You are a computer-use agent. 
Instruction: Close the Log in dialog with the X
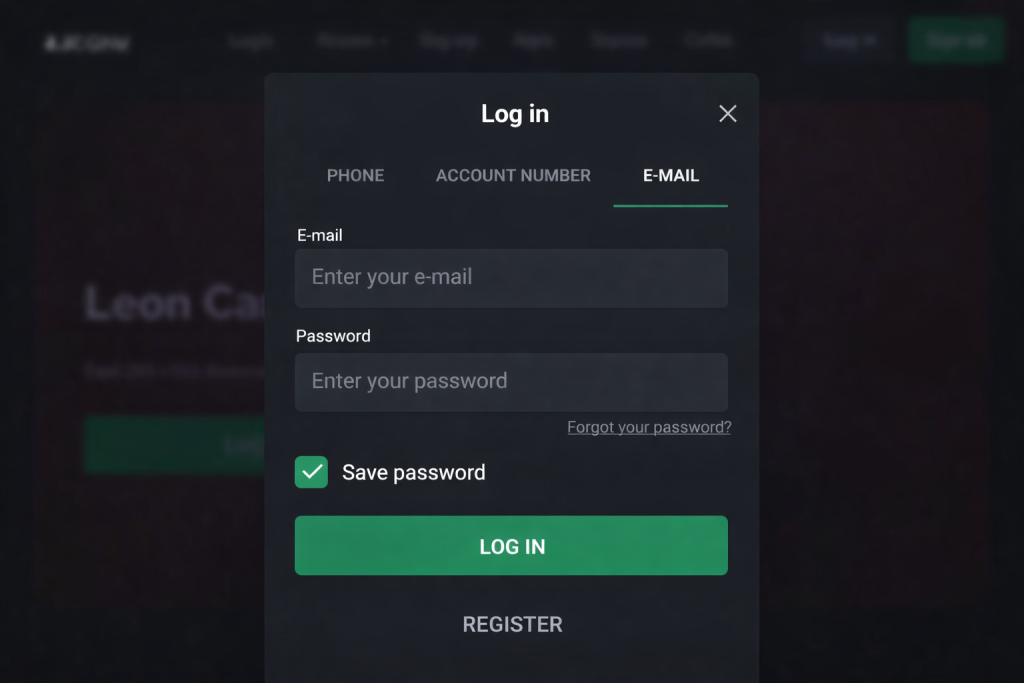click(x=728, y=114)
